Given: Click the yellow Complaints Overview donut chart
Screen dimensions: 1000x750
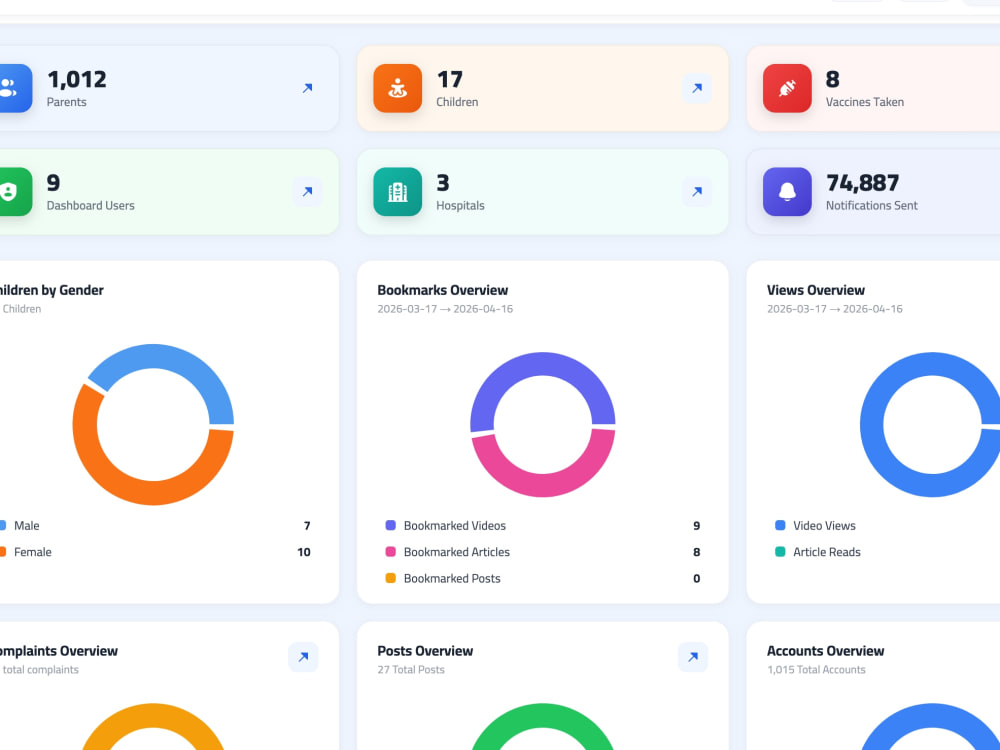Looking at the screenshot, I should [153, 717].
